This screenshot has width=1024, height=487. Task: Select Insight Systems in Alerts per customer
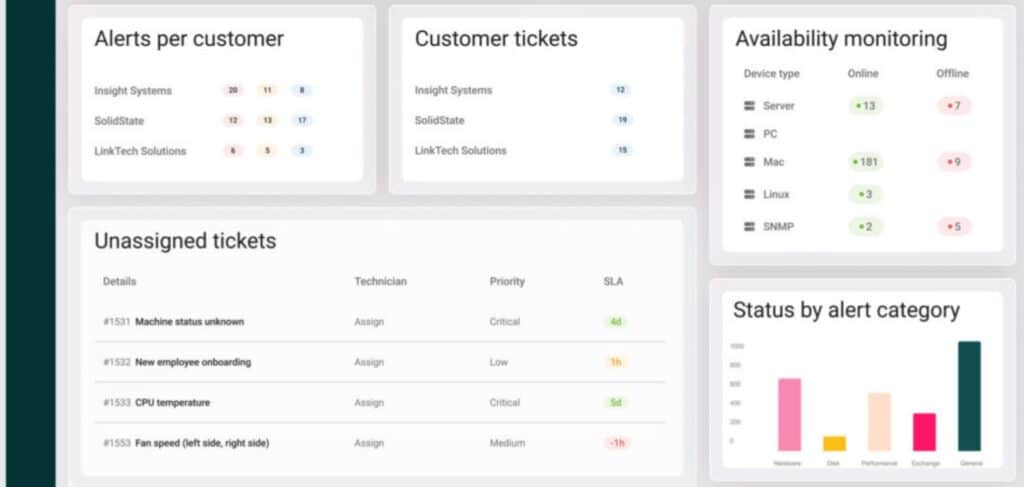click(133, 91)
